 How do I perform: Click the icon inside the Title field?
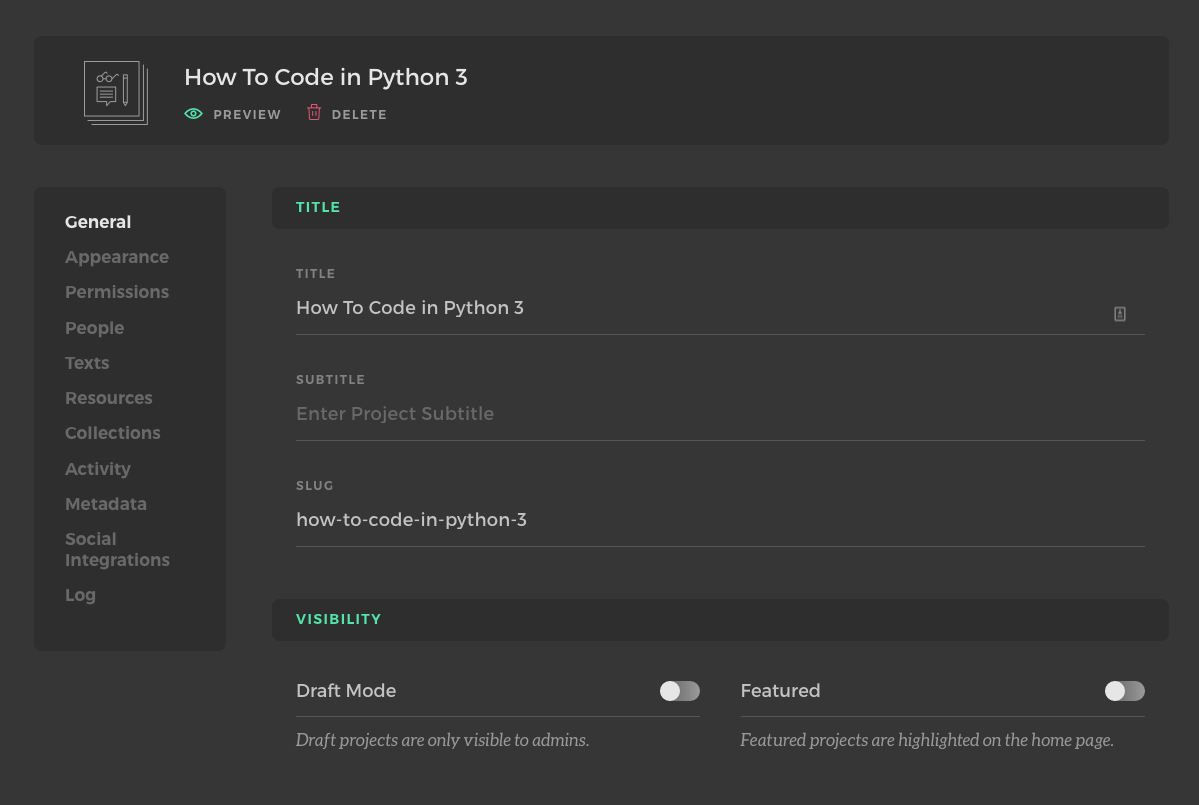pyautogui.click(x=1120, y=314)
